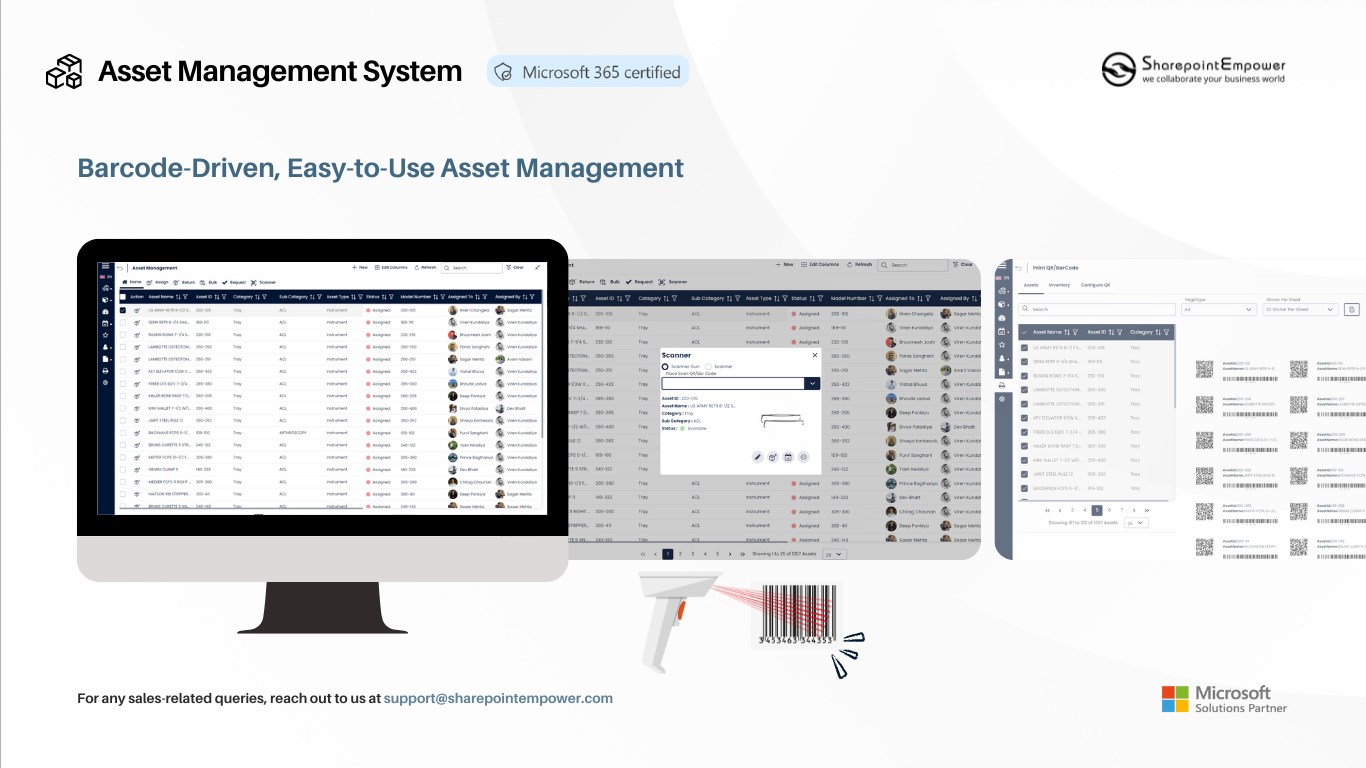1366x768 pixels.
Task: Go to page 2 under middle table
Action: [680, 553]
